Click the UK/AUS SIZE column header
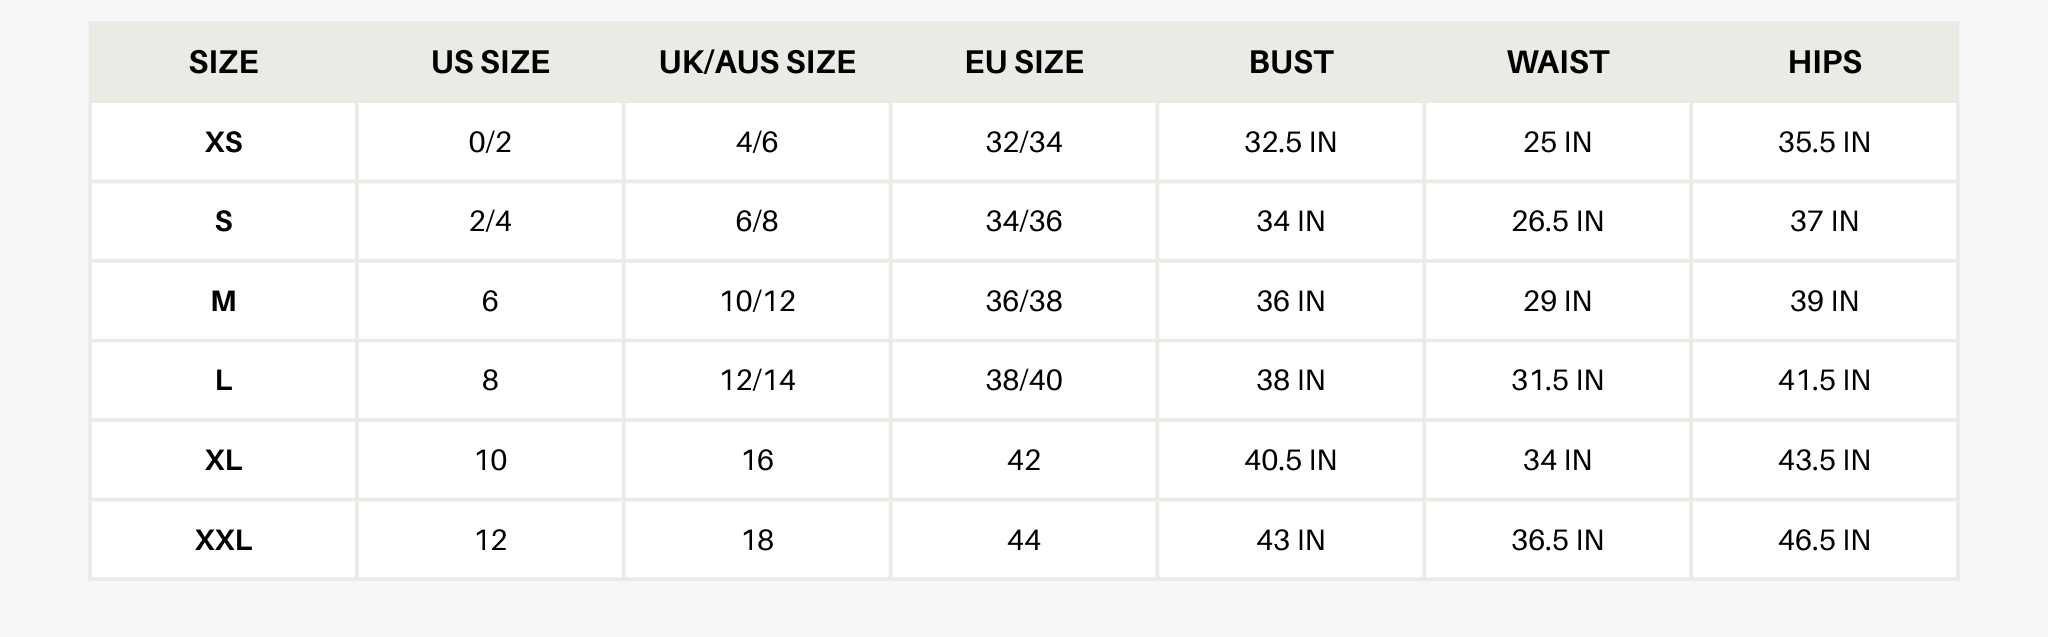2048x637 pixels. [x=757, y=62]
